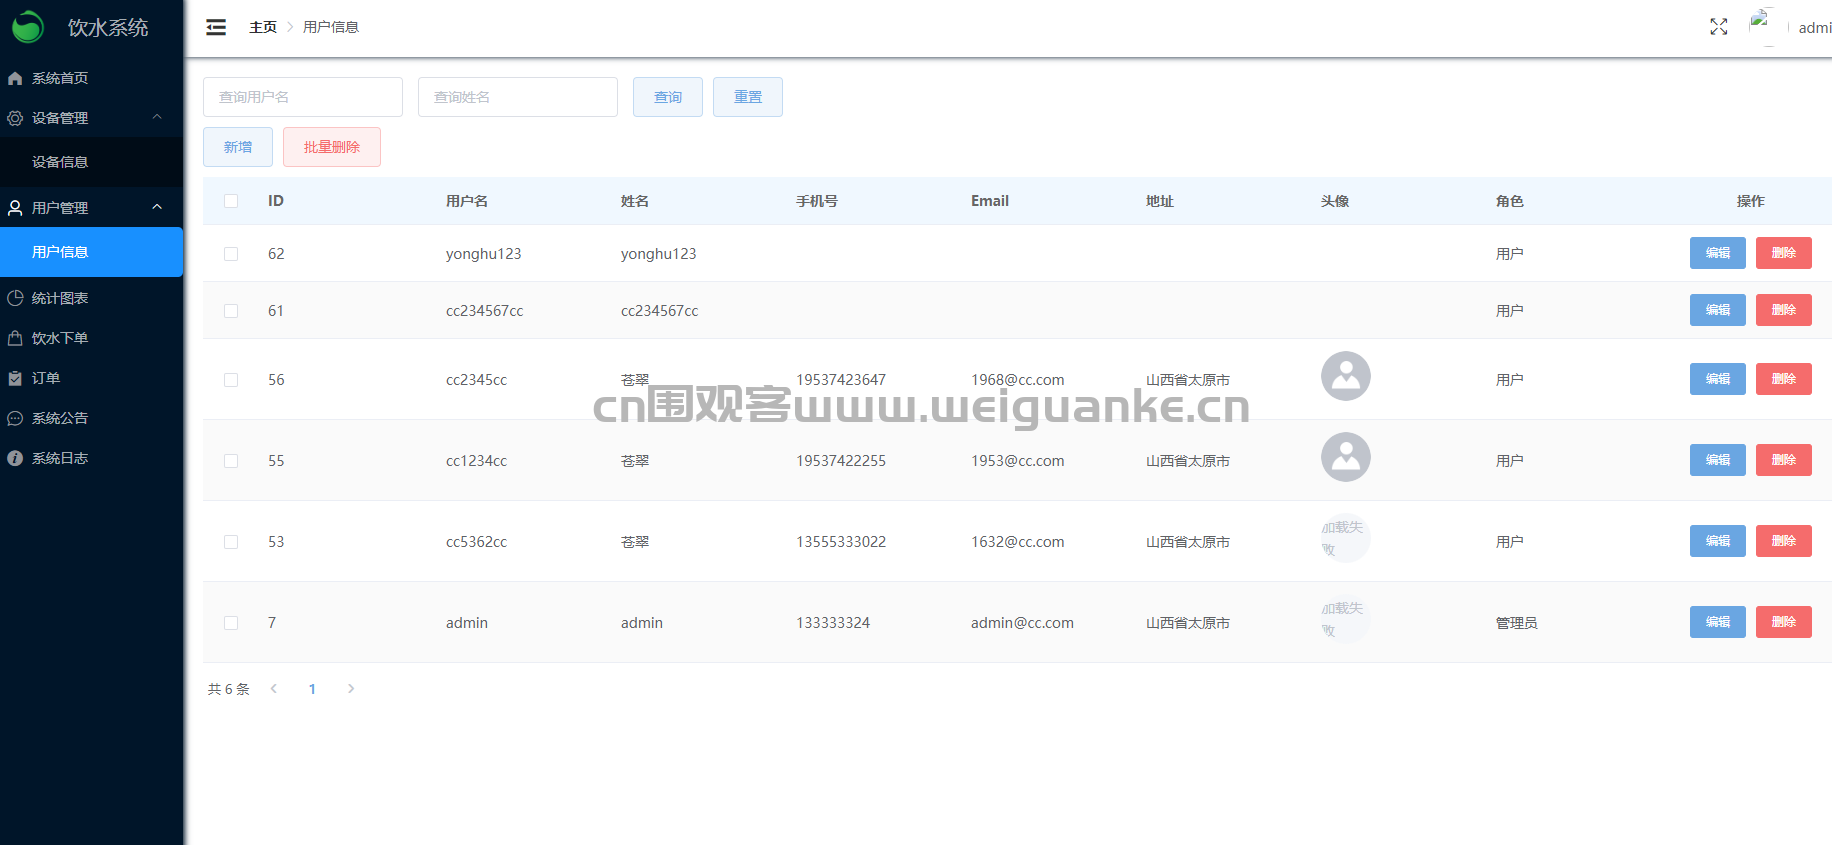Go to next page arrow
Screen dimensions: 1832x845
click(x=351, y=689)
